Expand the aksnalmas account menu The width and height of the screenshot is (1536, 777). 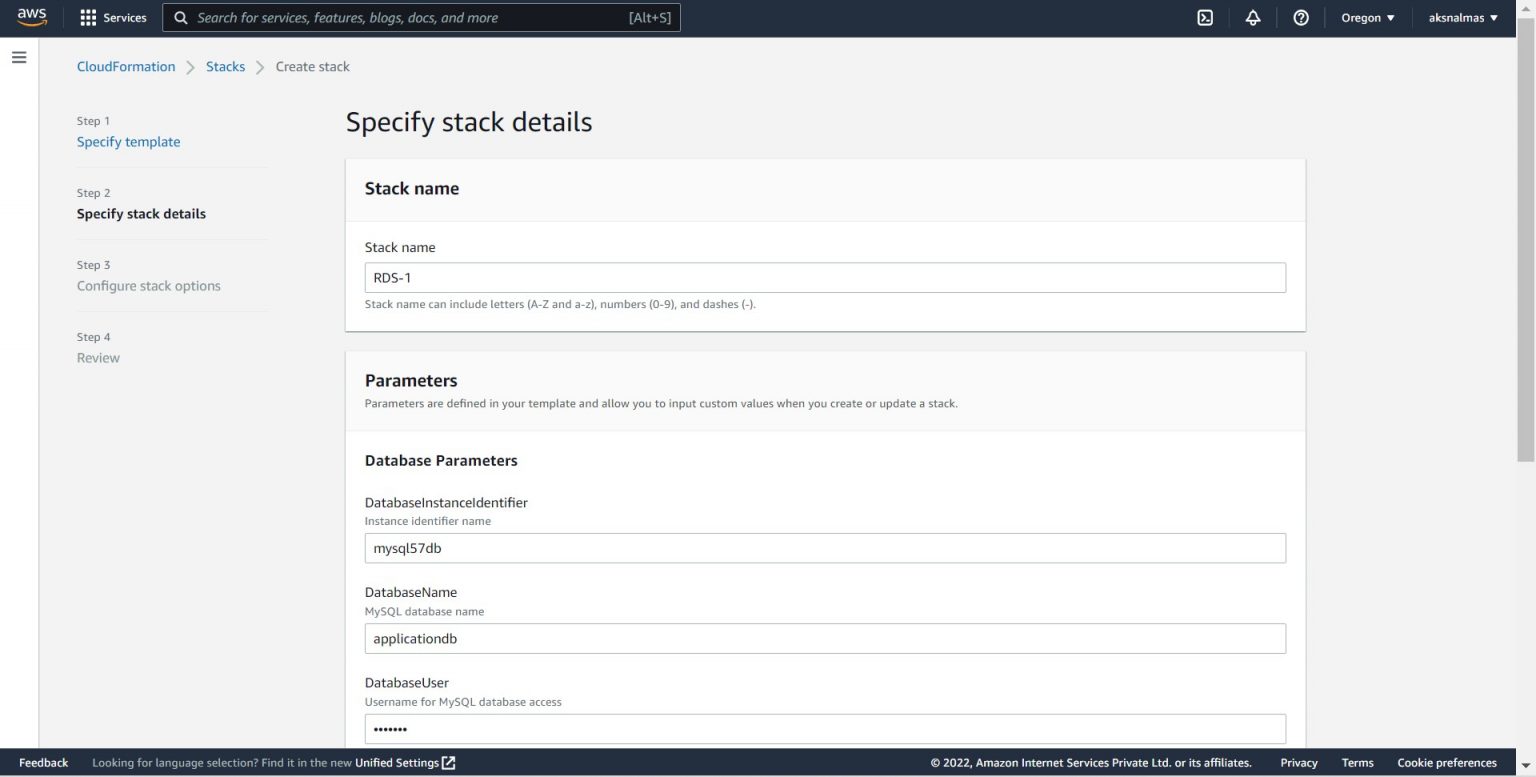point(1463,17)
